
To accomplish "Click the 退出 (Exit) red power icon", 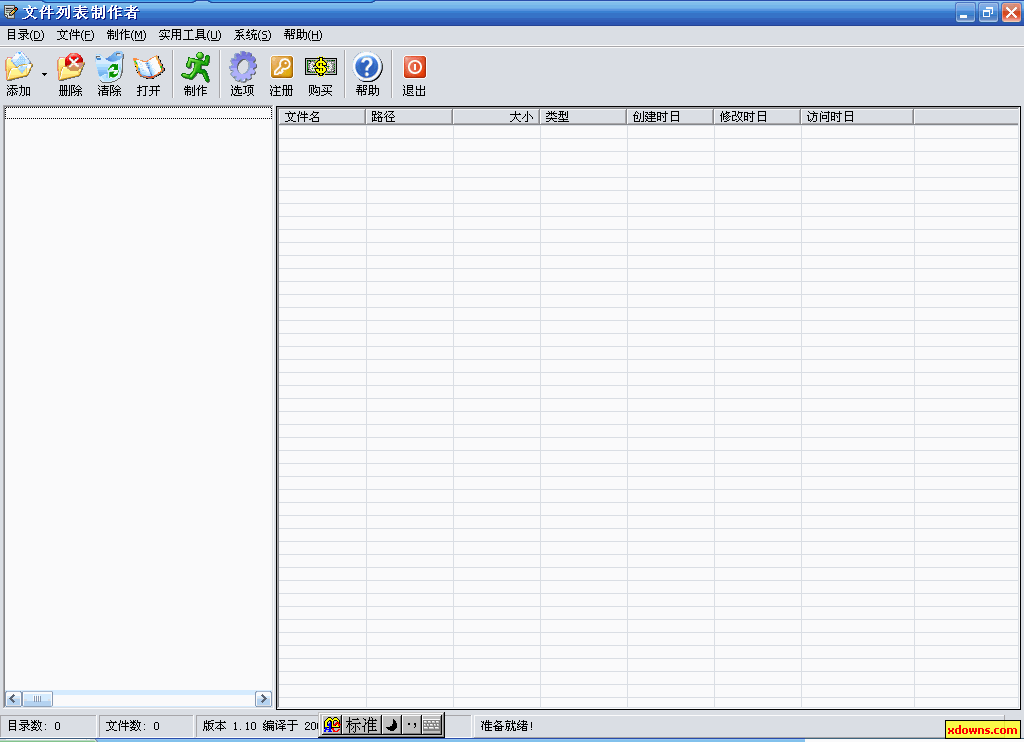I will click(414, 67).
